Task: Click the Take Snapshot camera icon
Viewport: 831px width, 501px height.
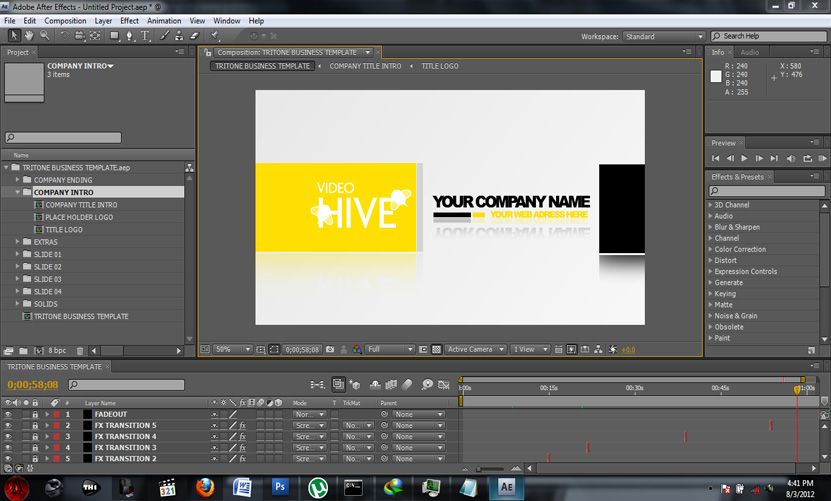Action: tap(330, 349)
